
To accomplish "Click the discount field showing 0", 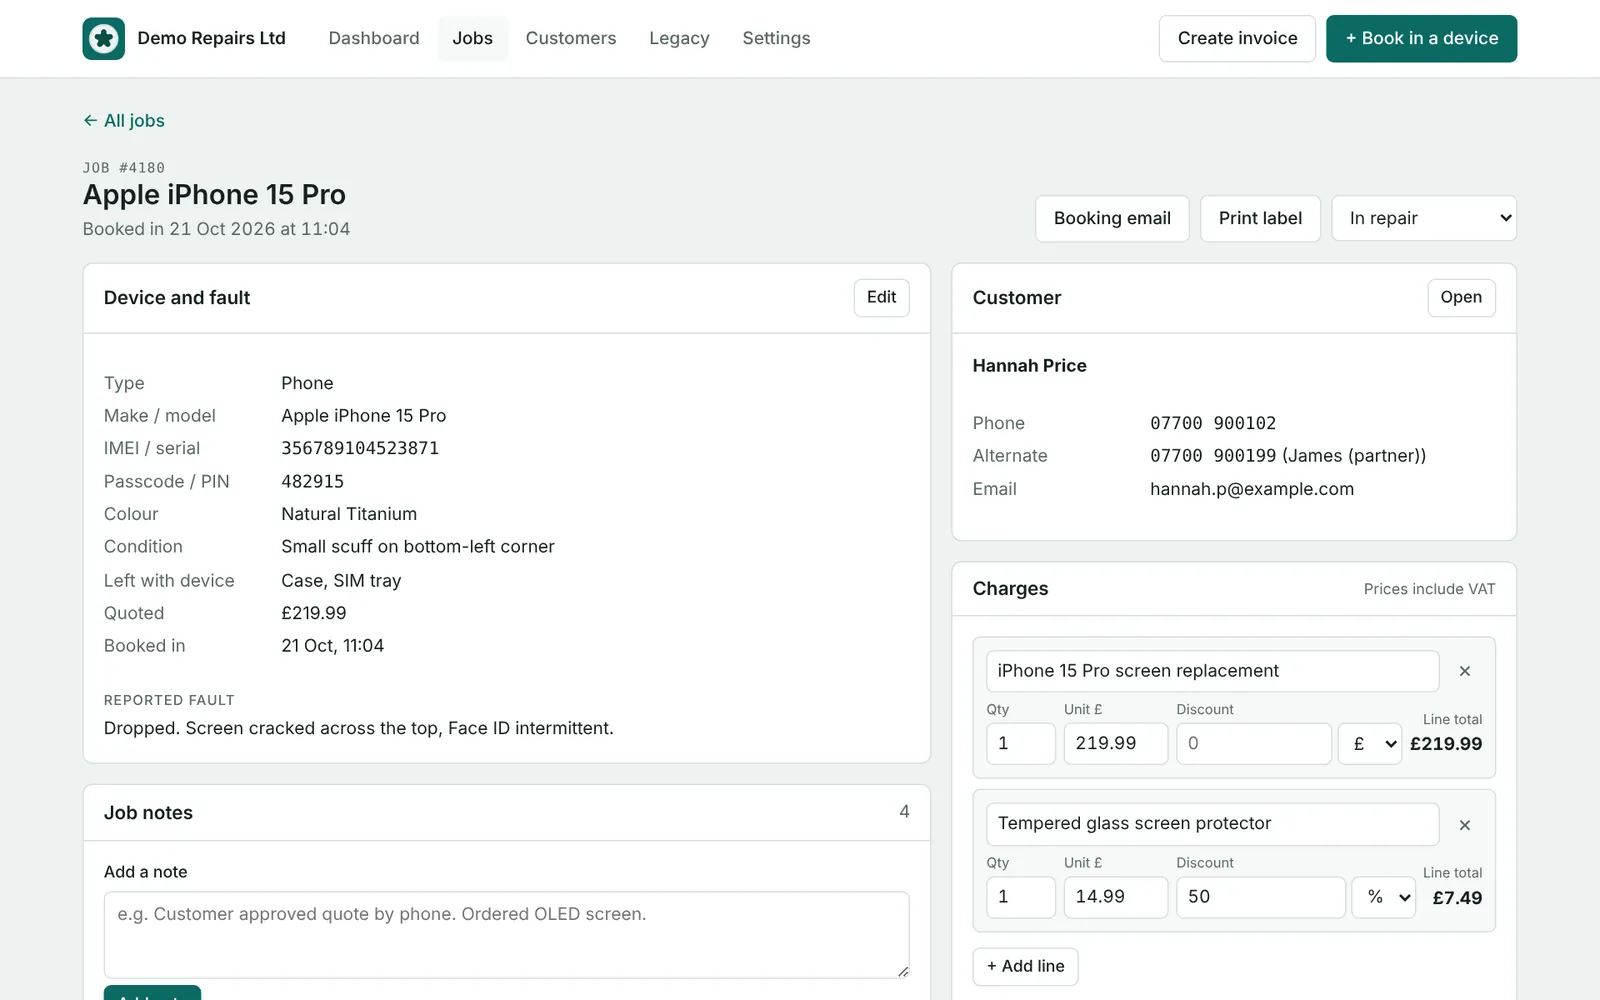I will click(x=1253, y=744).
